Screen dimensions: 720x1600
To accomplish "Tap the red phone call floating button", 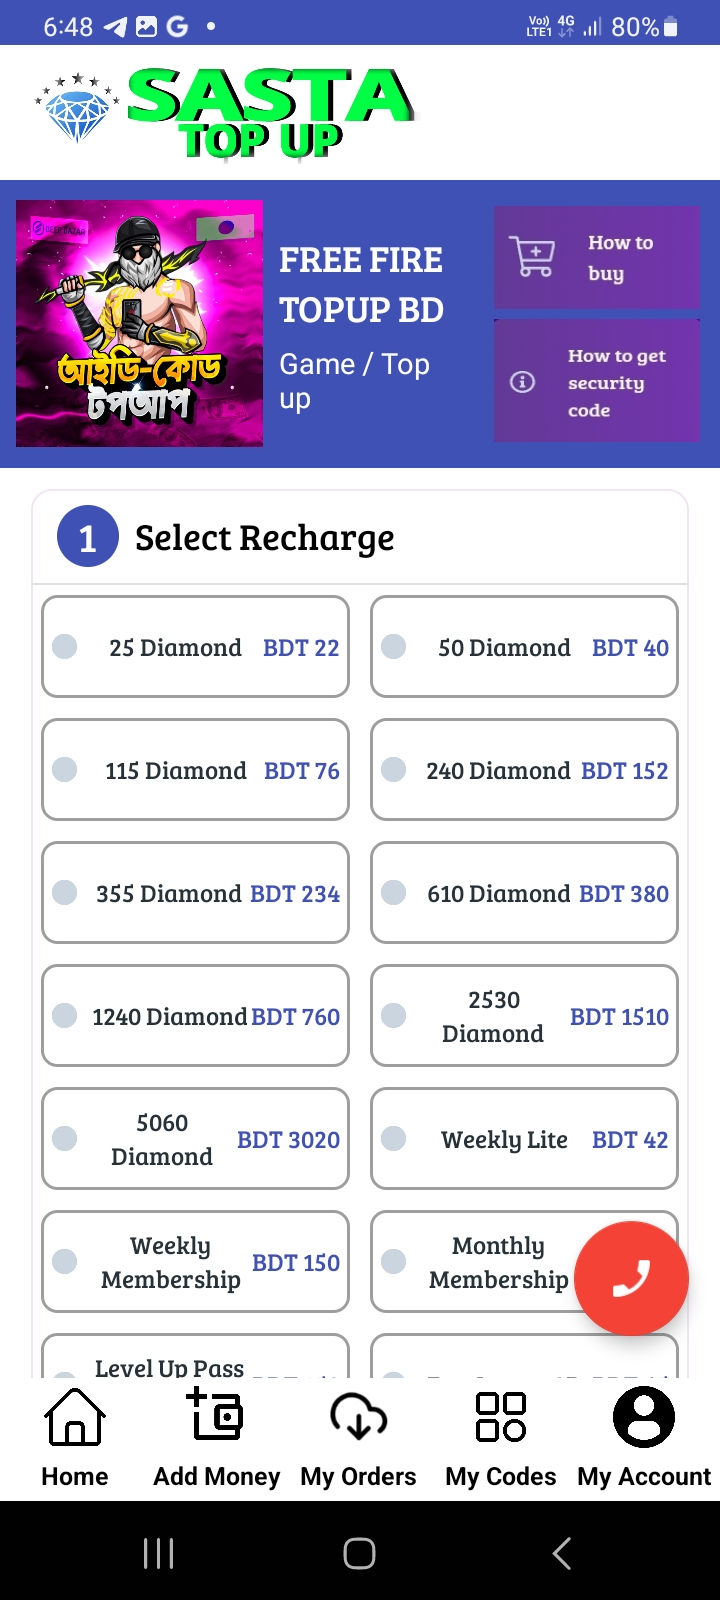I will coord(631,1278).
